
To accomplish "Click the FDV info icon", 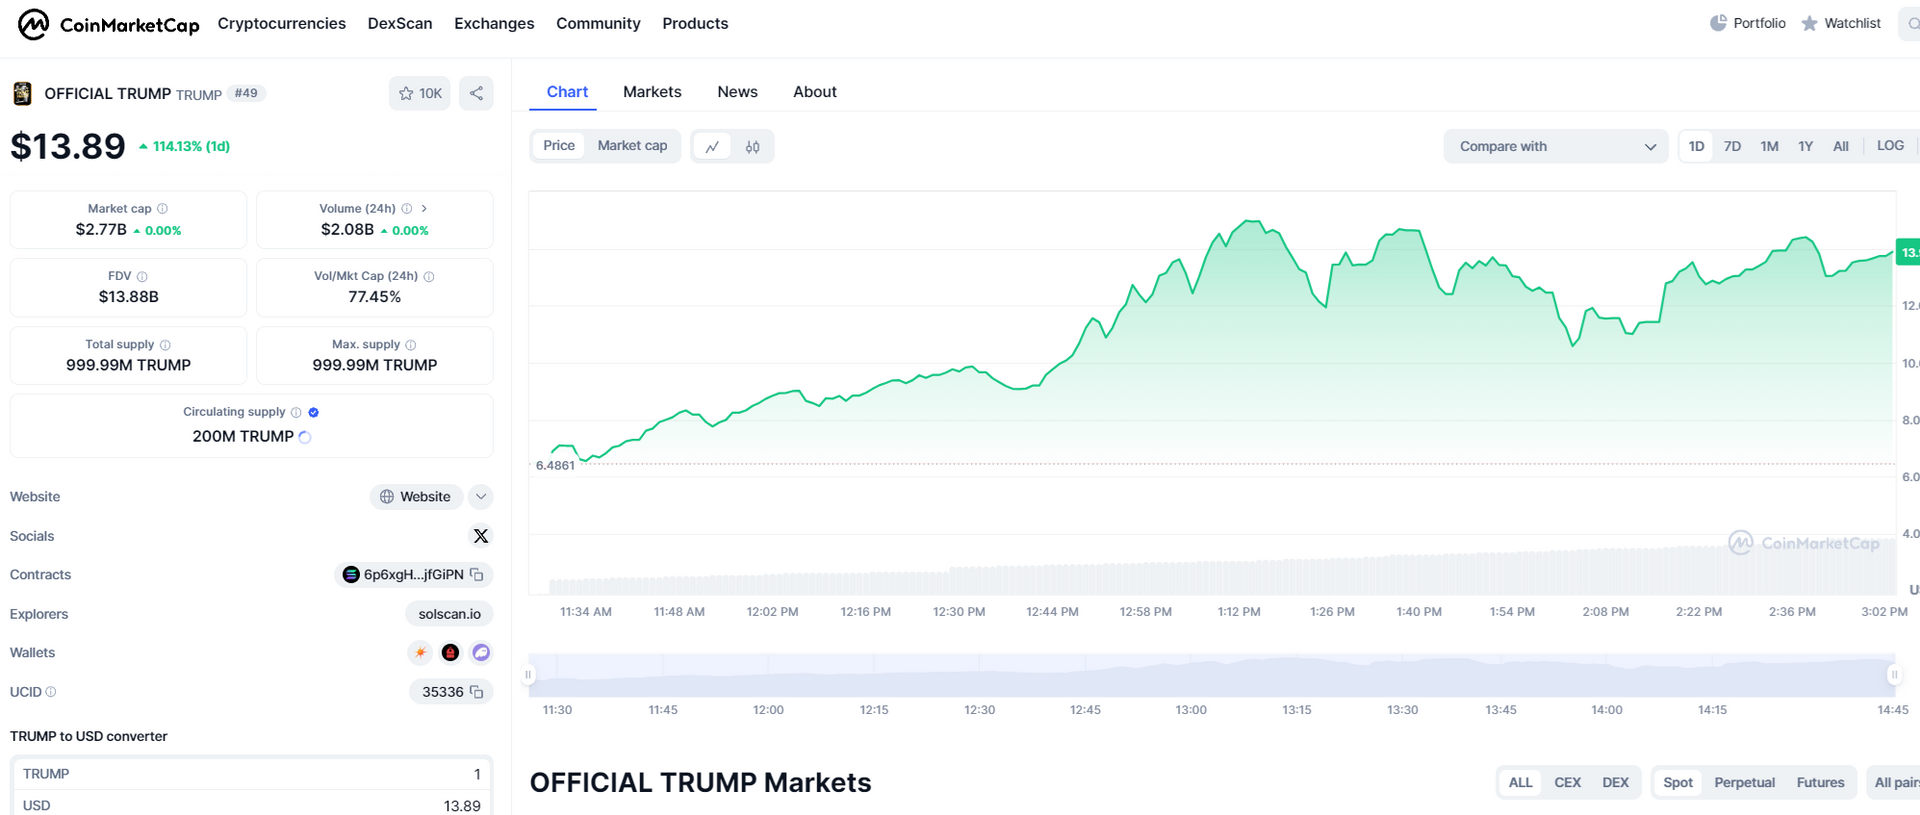I will tap(142, 276).
